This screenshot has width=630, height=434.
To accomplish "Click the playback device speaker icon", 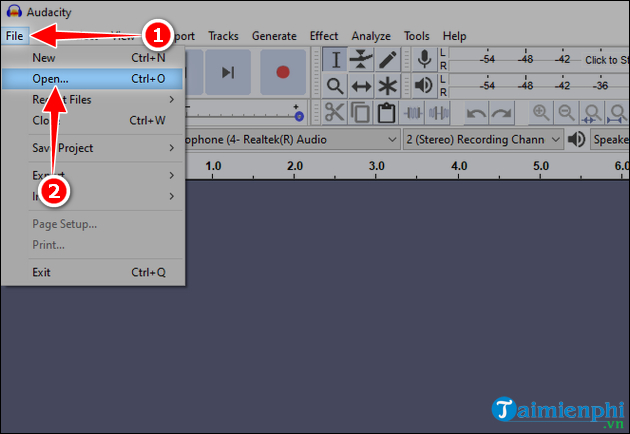I will coord(577,139).
